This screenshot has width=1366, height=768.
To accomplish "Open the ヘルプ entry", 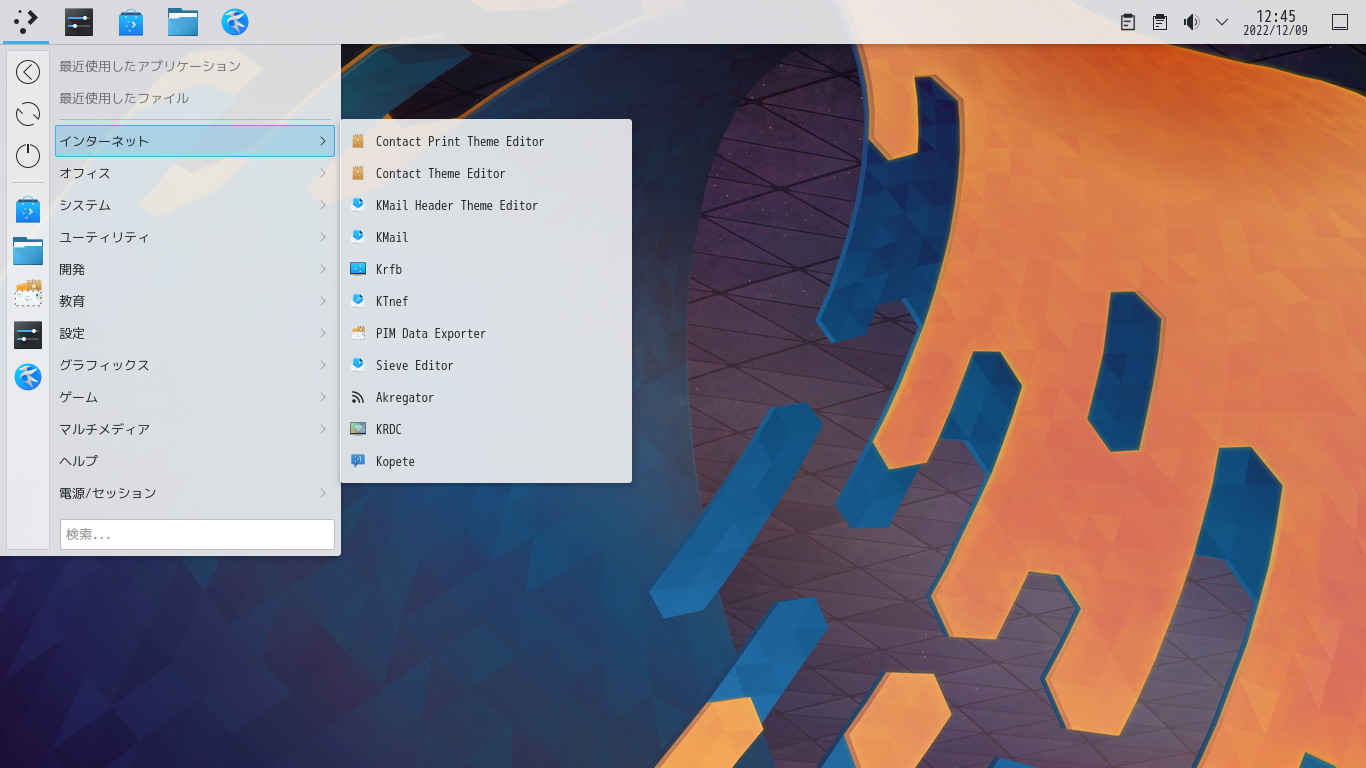I will point(195,461).
